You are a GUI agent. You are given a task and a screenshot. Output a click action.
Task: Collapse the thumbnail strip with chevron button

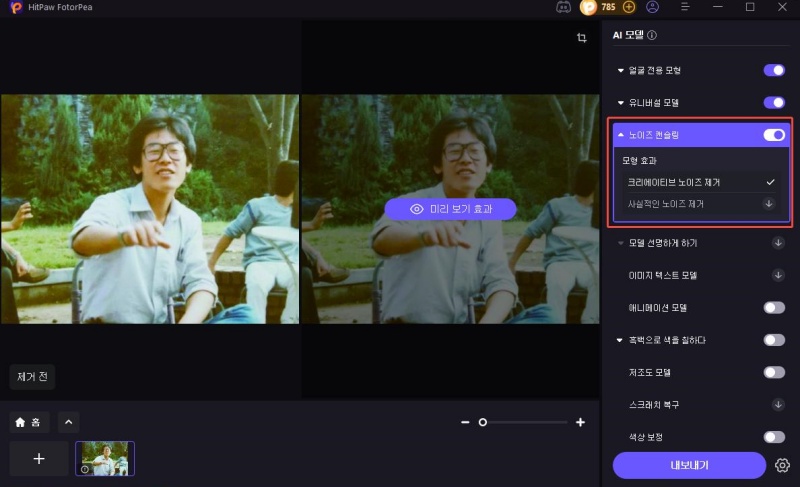(x=68, y=422)
